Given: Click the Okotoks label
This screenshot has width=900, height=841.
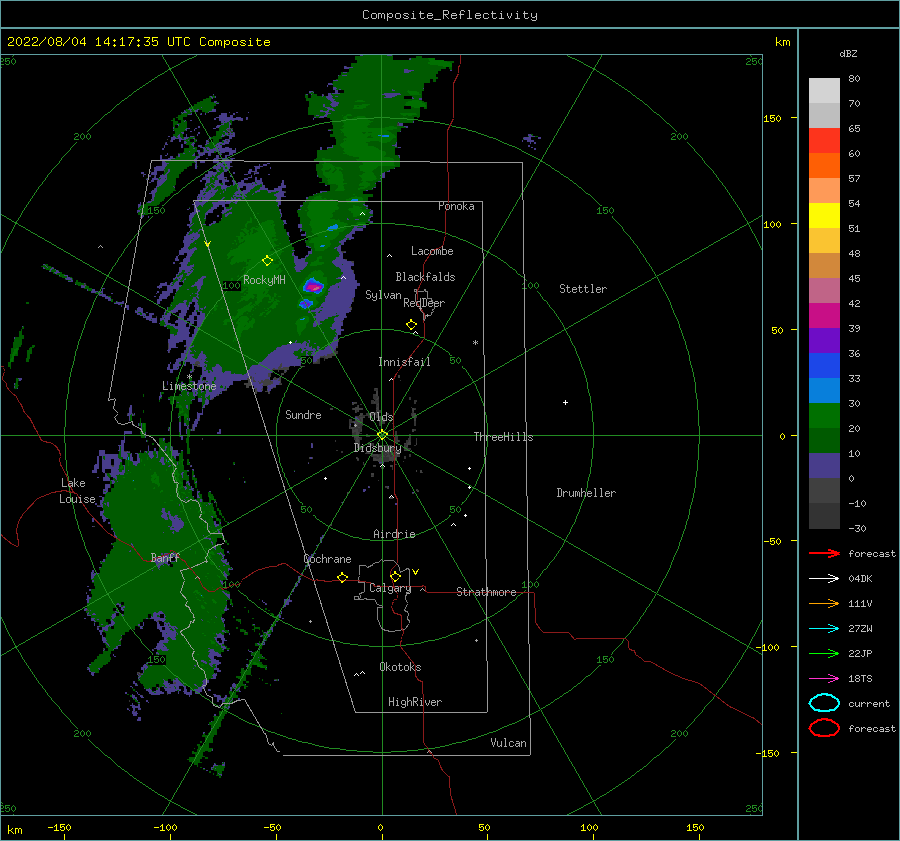Looking at the screenshot, I should (x=400, y=666).
